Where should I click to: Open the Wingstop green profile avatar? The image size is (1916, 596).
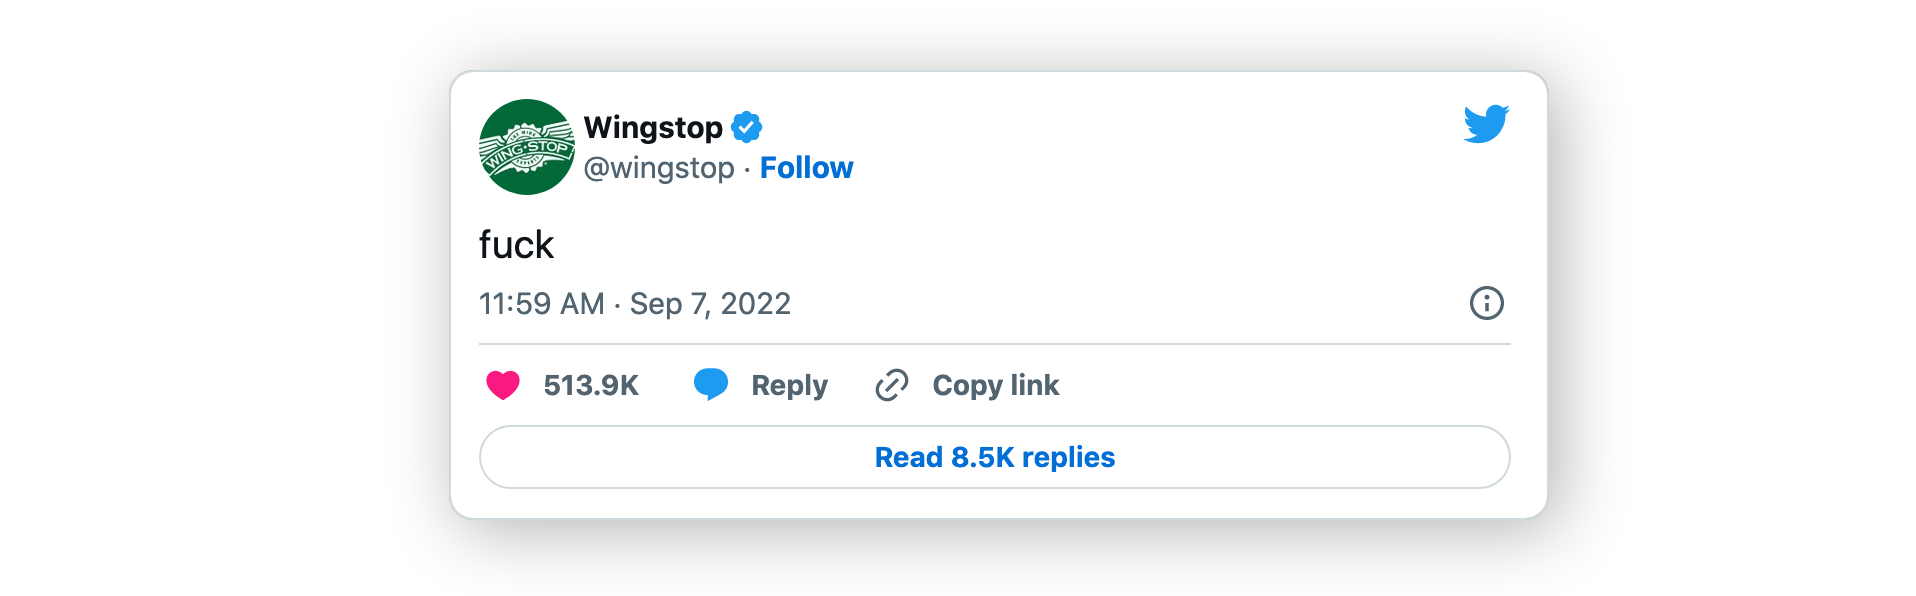tap(527, 147)
